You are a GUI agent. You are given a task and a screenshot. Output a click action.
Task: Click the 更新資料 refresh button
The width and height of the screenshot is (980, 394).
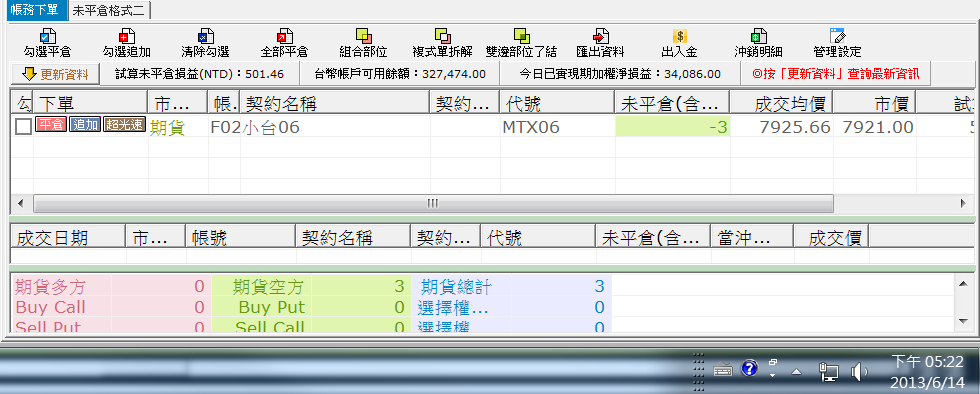point(55,74)
